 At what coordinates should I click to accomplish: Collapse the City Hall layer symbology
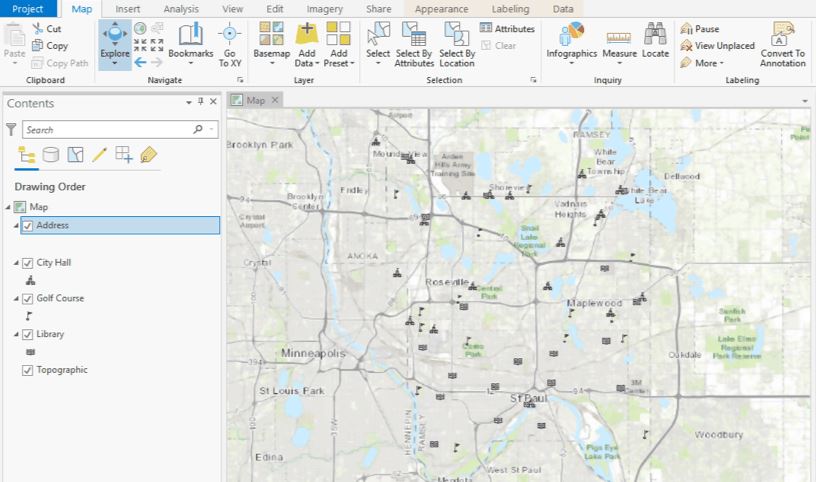tap(16, 263)
